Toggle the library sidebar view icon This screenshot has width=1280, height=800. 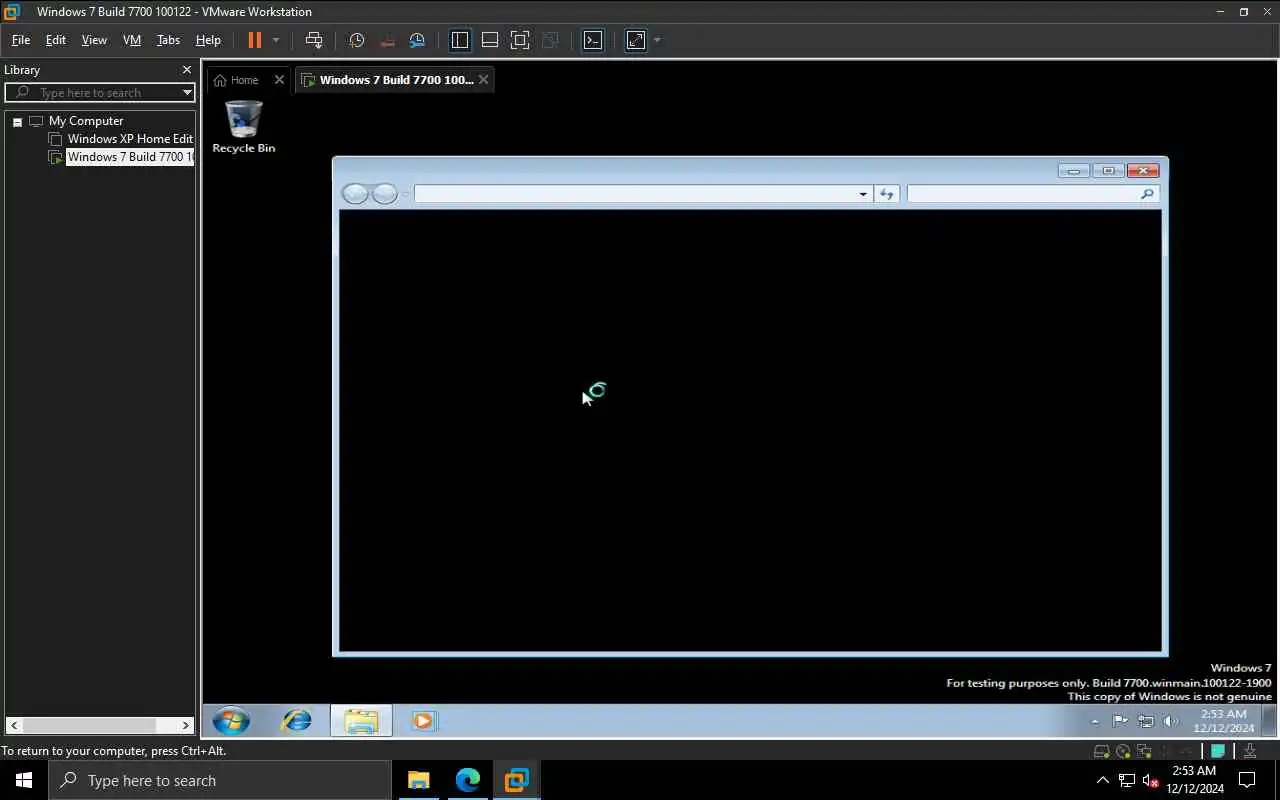tap(460, 40)
